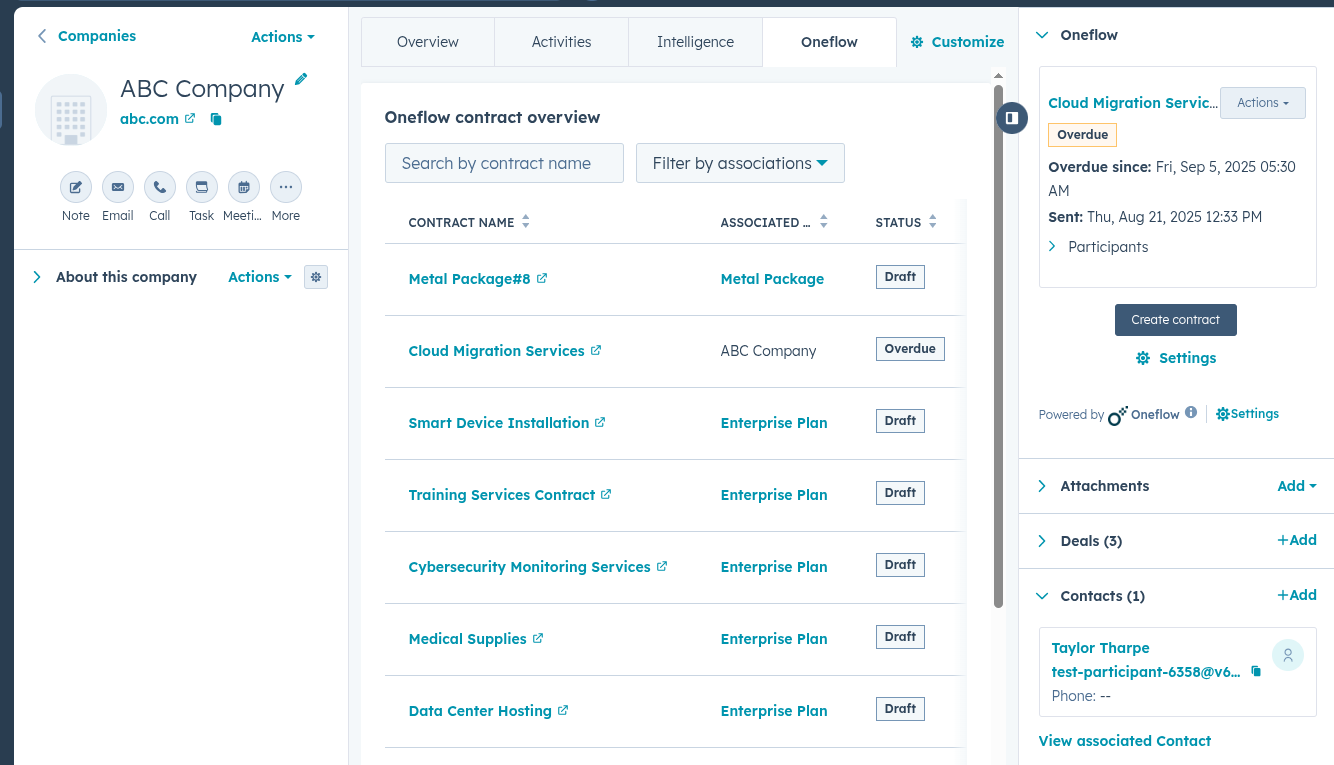Screen dimensions: 1334x765
Task: Open abc.com external link icon
Action: tap(190, 118)
